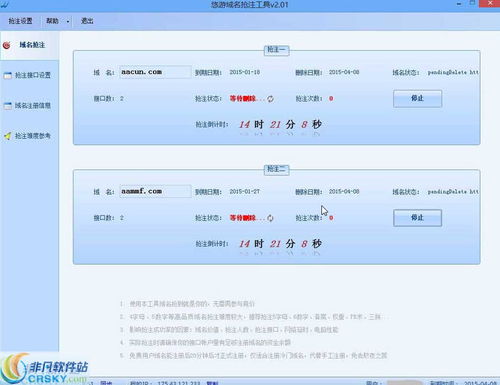Click the 退出 menu item
Image resolution: width=500 pixels, height=385 pixels.
tap(87, 21)
